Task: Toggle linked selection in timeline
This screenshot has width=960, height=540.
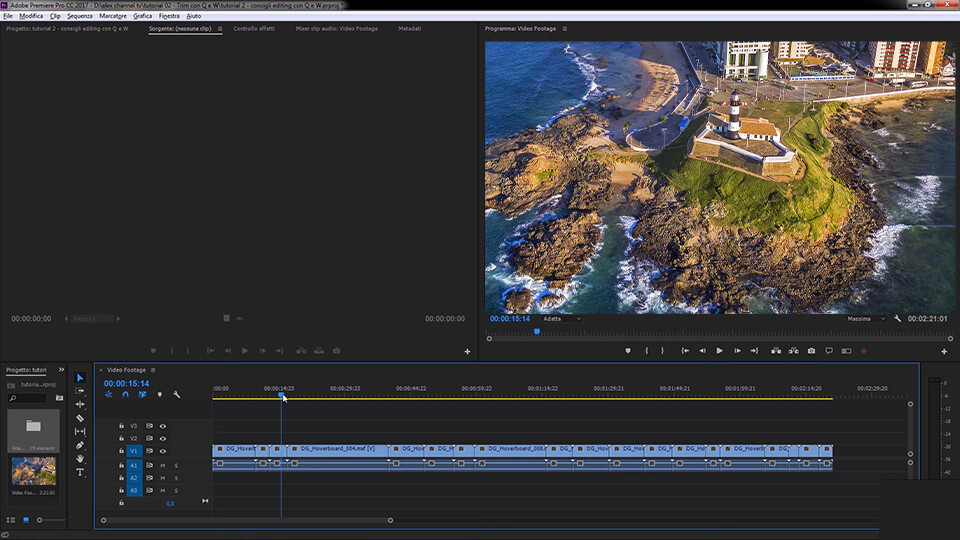Action: point(142,395)
